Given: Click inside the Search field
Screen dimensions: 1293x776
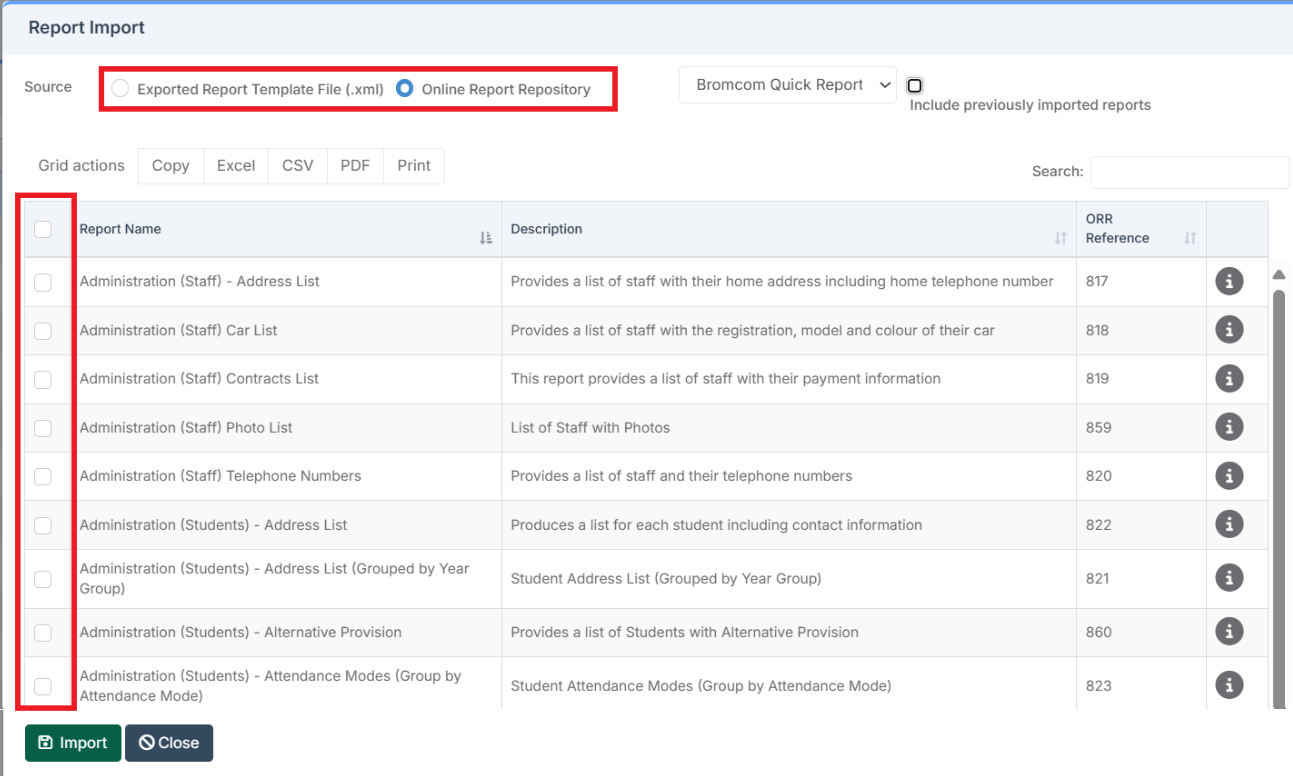Looking at the screenshot, I should [x=1188, y=172].
